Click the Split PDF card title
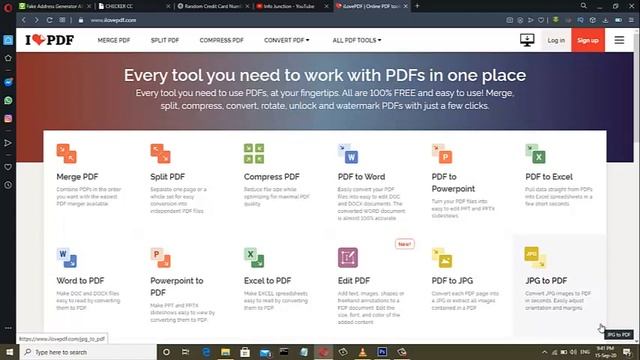640x360 pixels. [167, 177]
